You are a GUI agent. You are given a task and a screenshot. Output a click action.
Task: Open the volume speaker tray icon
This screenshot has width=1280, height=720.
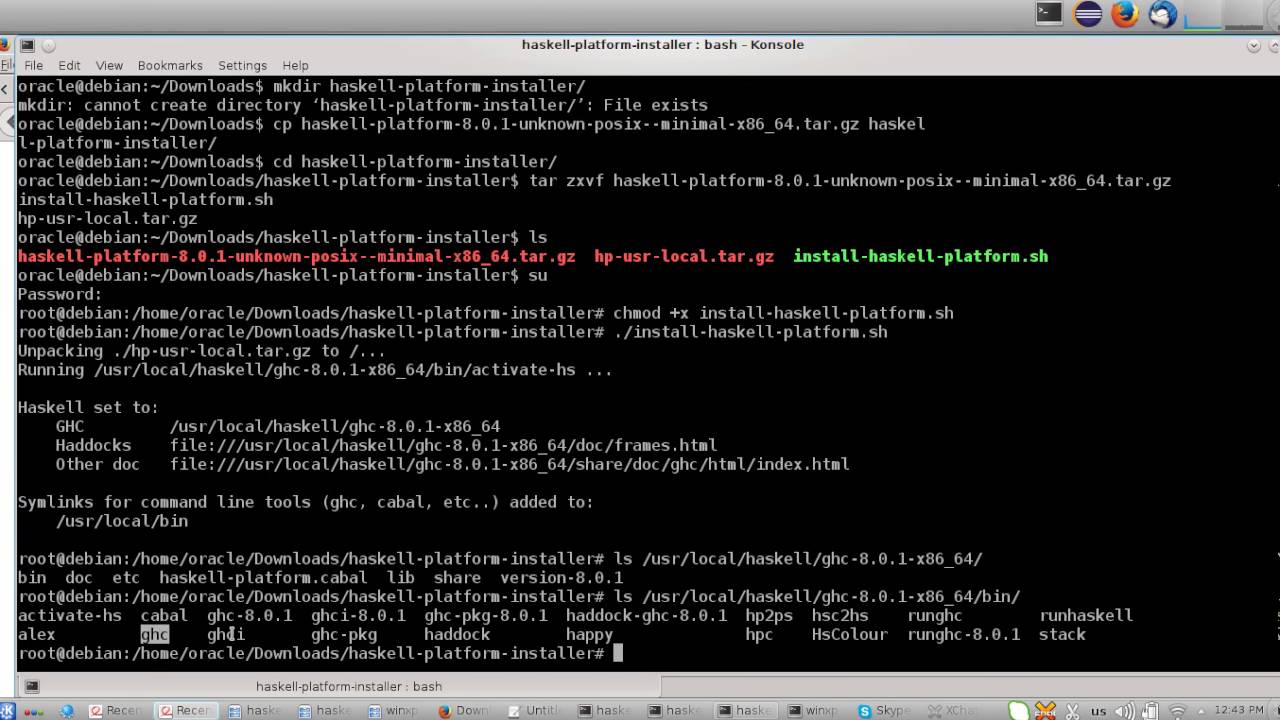tap(1125, 711)
